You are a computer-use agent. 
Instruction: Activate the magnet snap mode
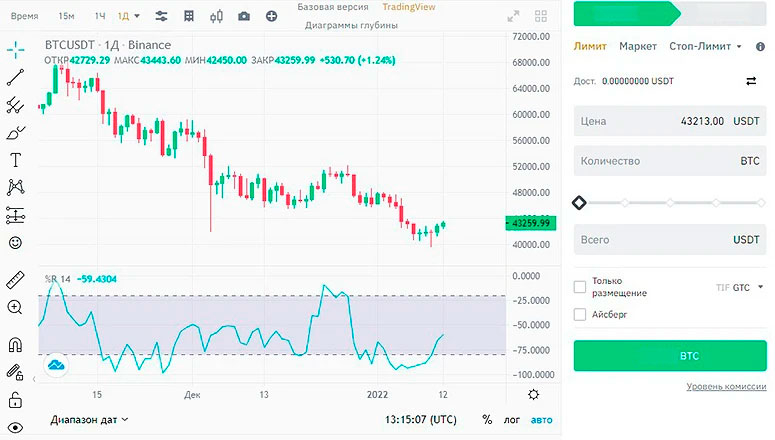(x=15, y=345)
